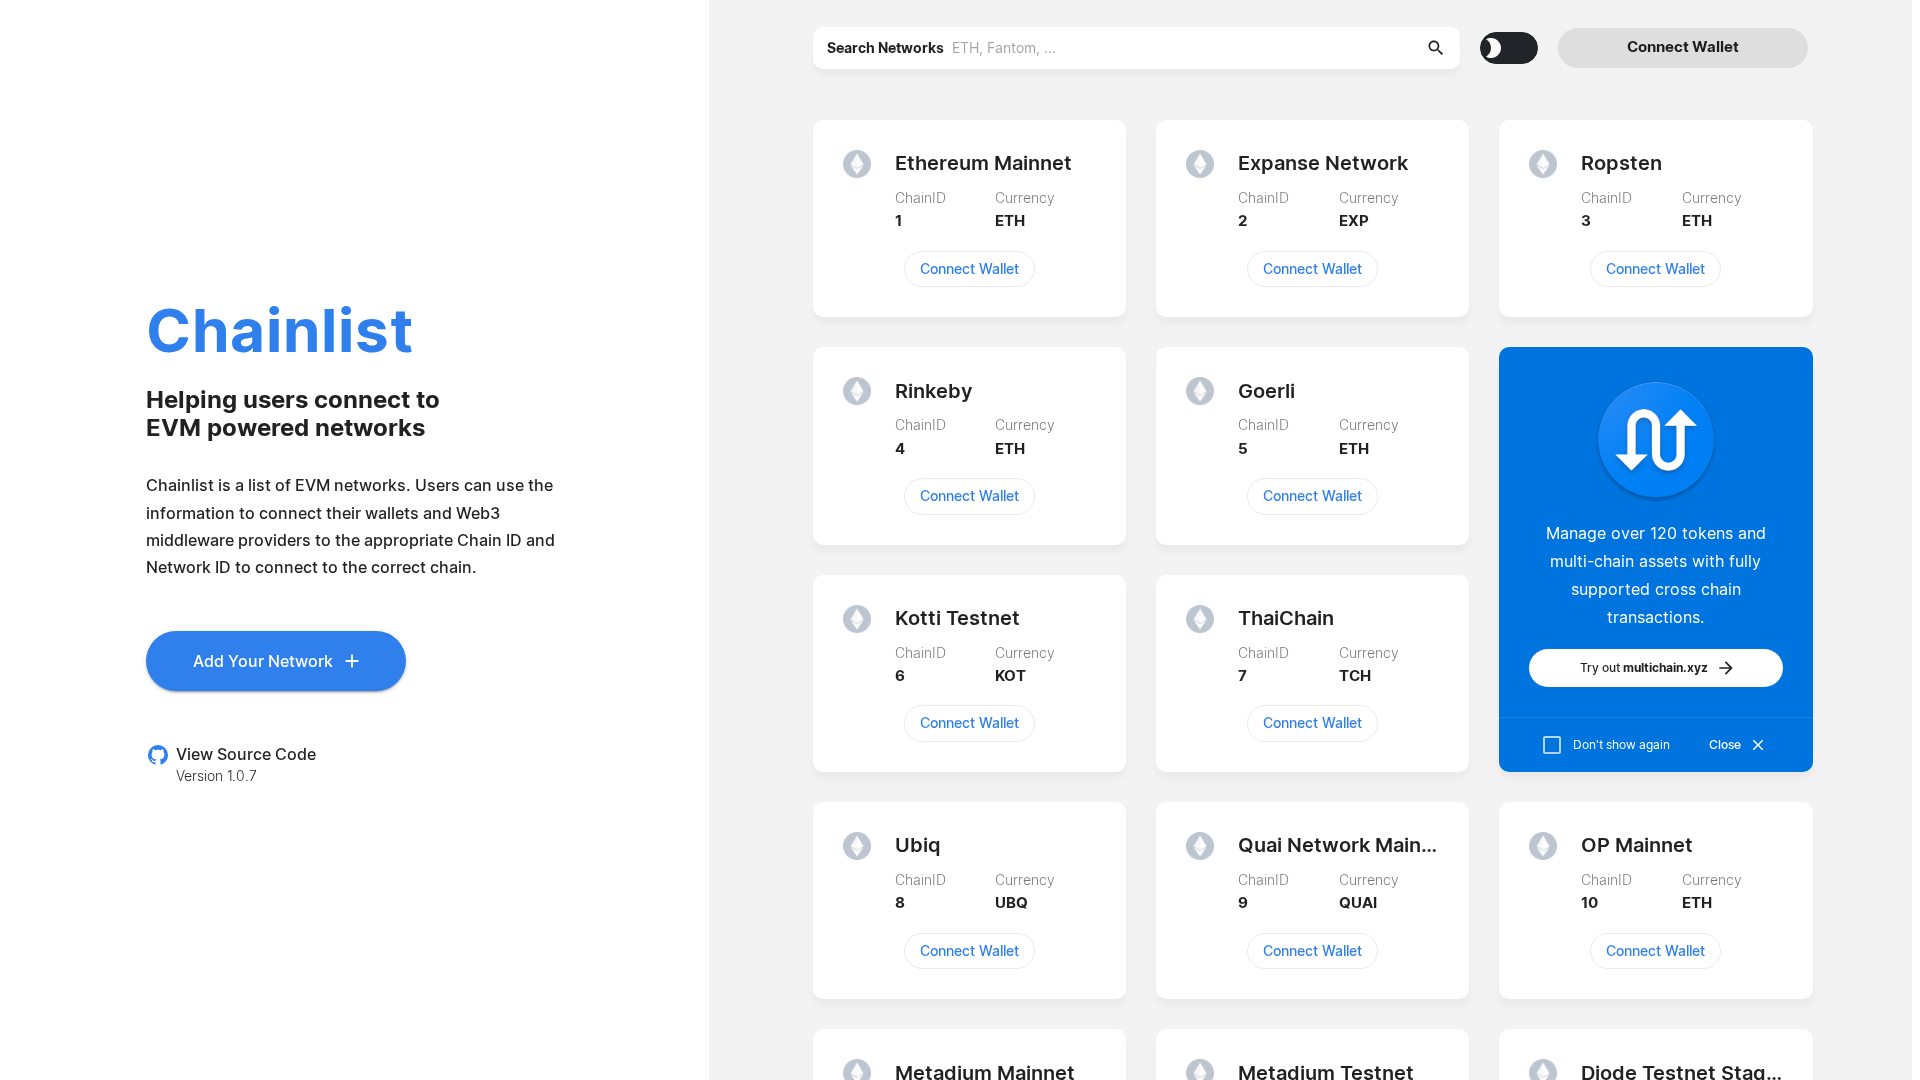This screenshot has width=1920, height=1080.
Task: Connect wallet on OP Mainnet card
Action: pyautogui.click(x=1655, y=951)
